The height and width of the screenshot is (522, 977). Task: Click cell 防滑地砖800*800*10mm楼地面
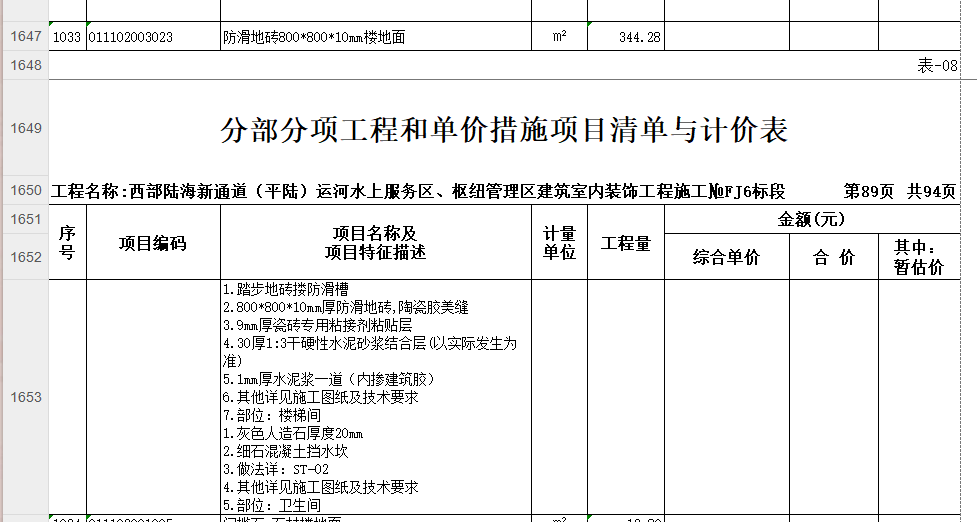coord(376,36)
